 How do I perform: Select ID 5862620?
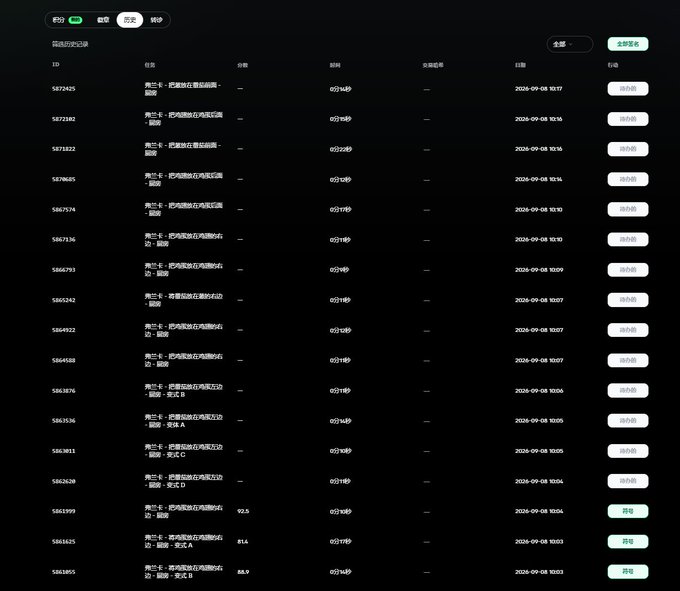[64, 481]
